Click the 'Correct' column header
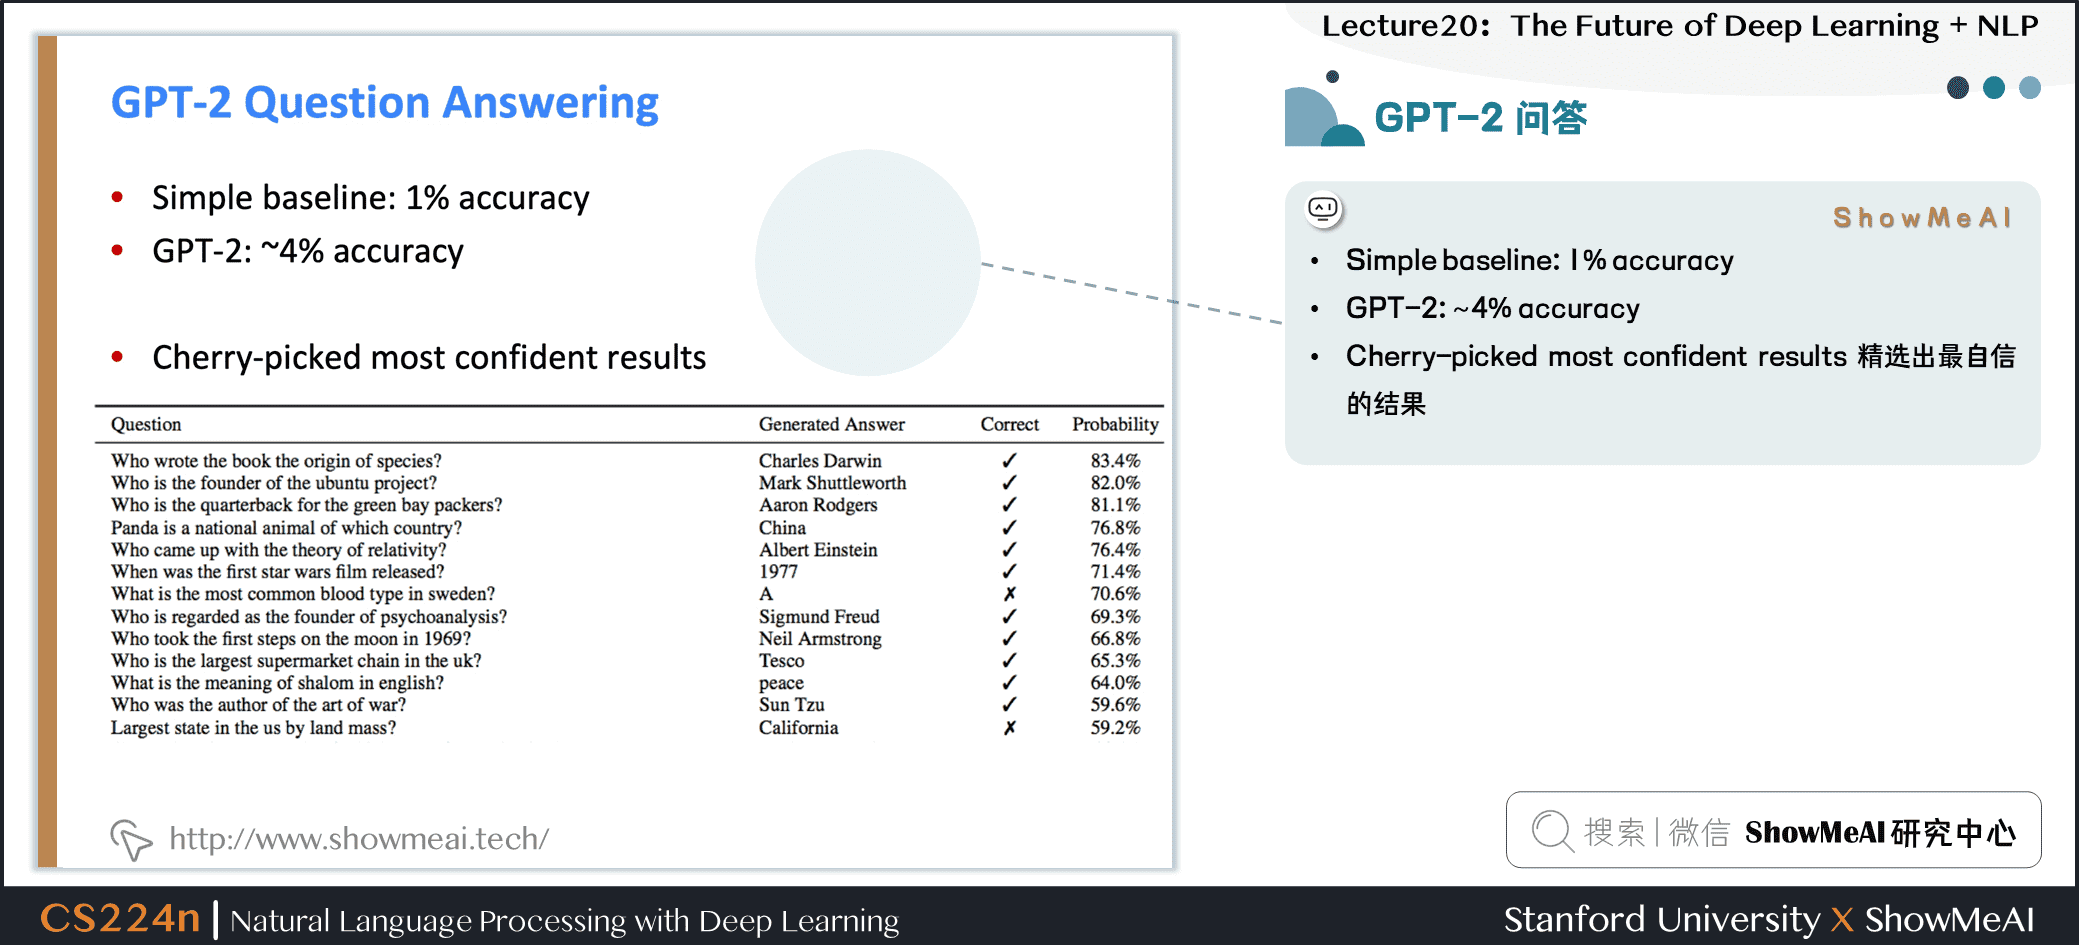2079x945 pixels. click(1010, 424)
